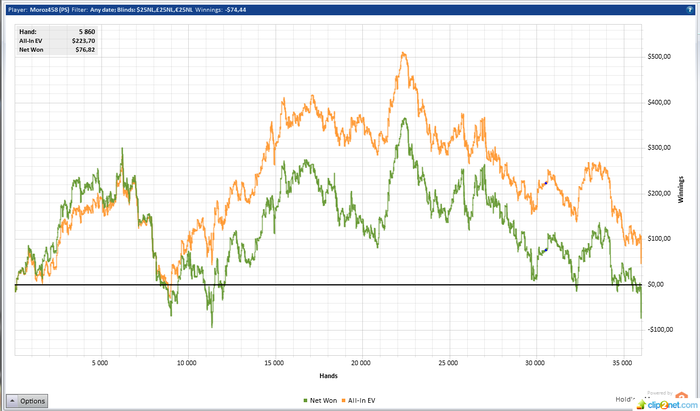The width and height of the screenshot is (700, 411).
Task: Click the '$0,00' y-axis label
Action: pos(656,284)
